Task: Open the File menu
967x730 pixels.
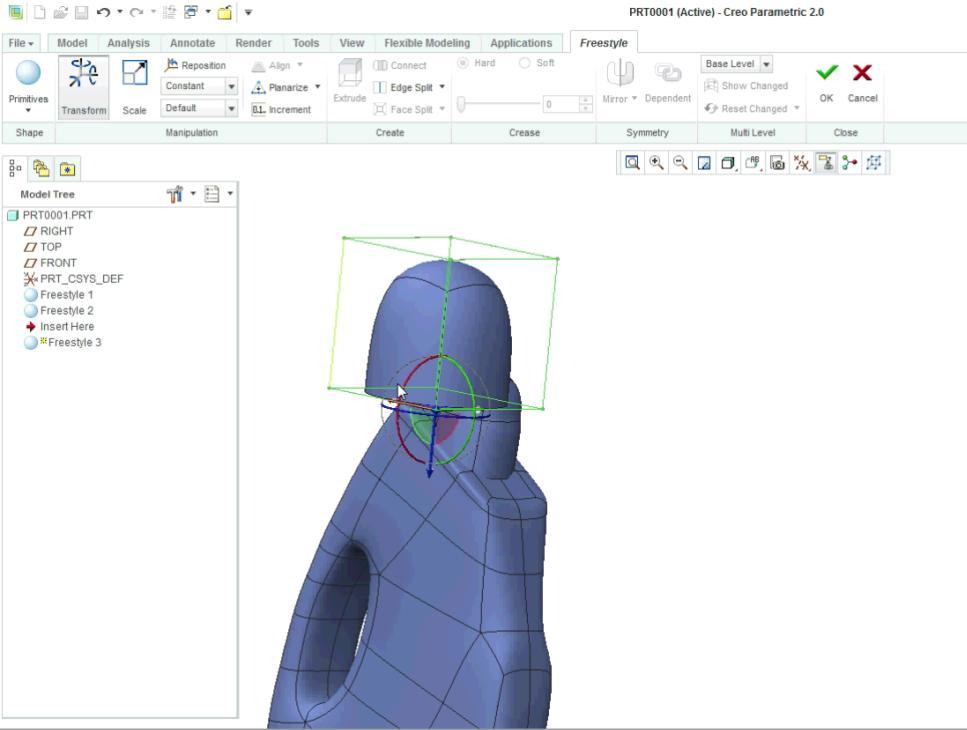Action: click(x=21, y=43)
